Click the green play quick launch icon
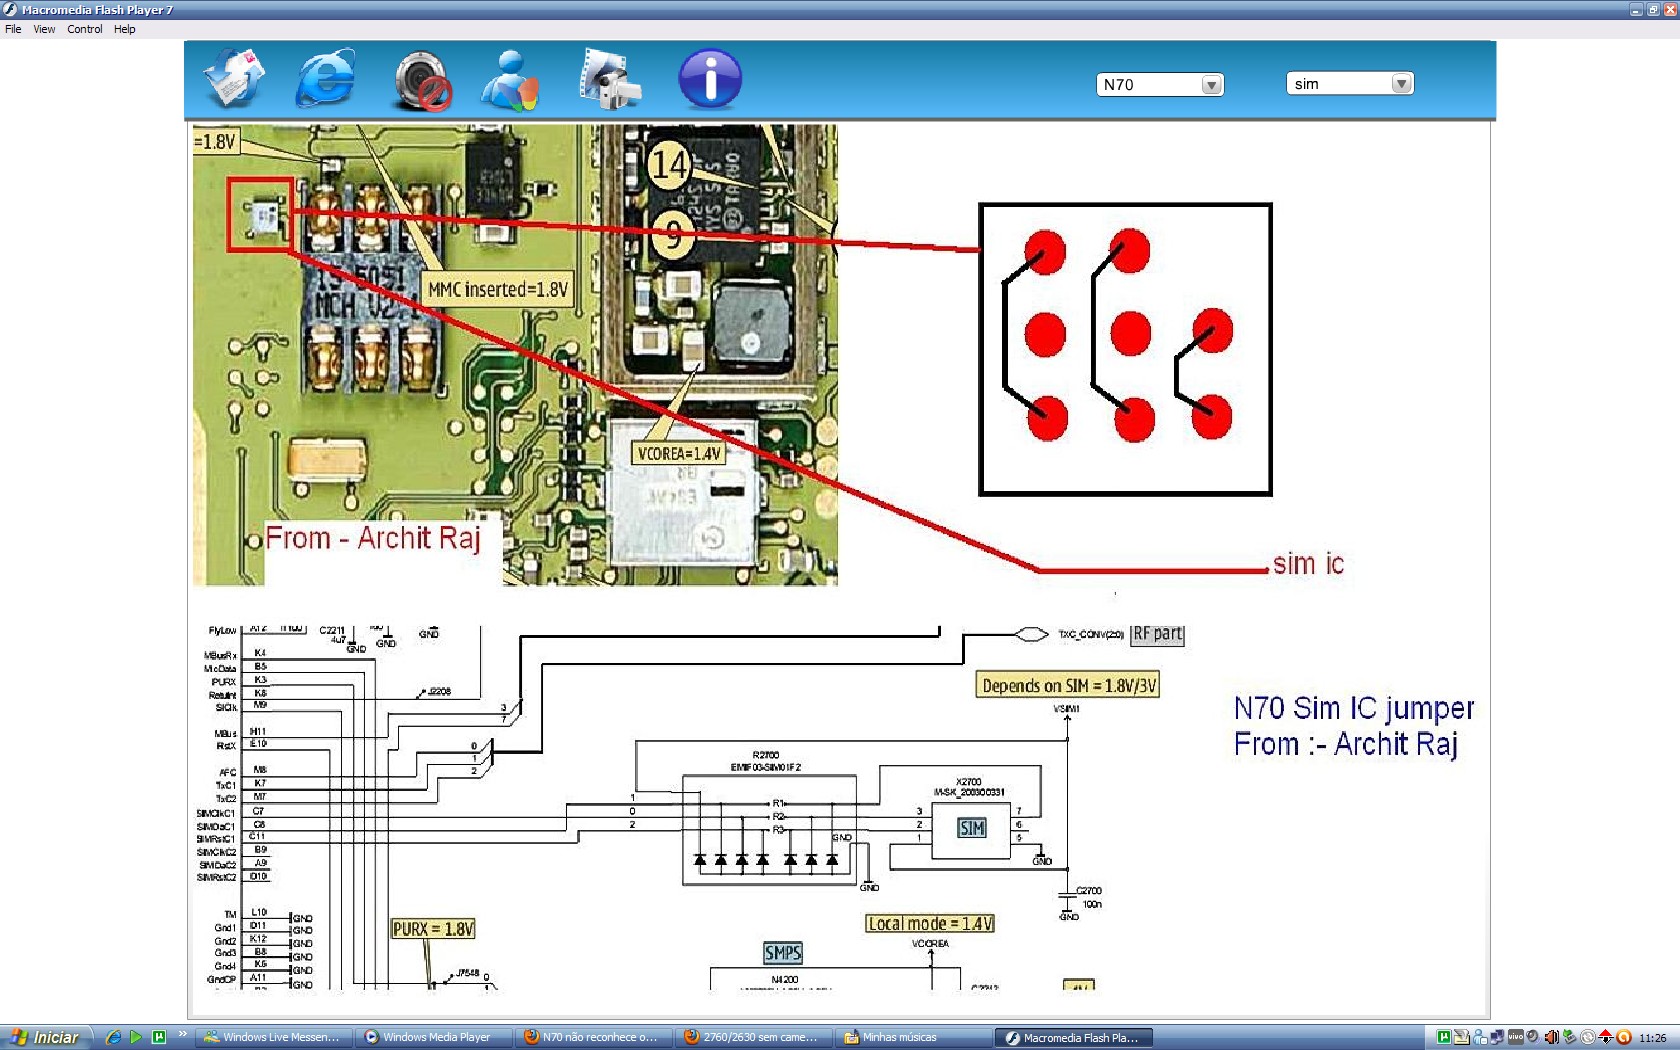The height and width of the screenshot is (1050, 1680). pos(136,1037)
